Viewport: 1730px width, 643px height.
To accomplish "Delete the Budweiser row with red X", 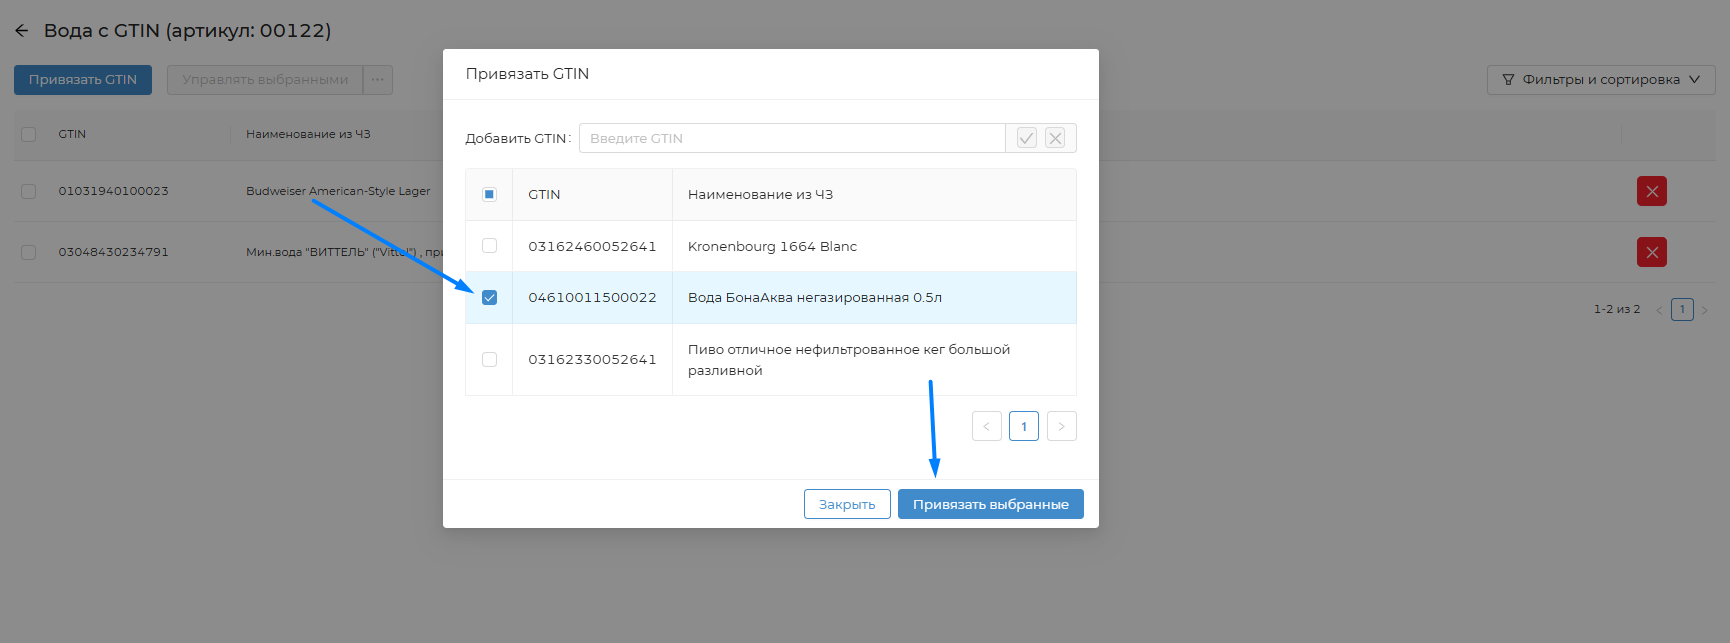I will click(x=1651, y=191).
